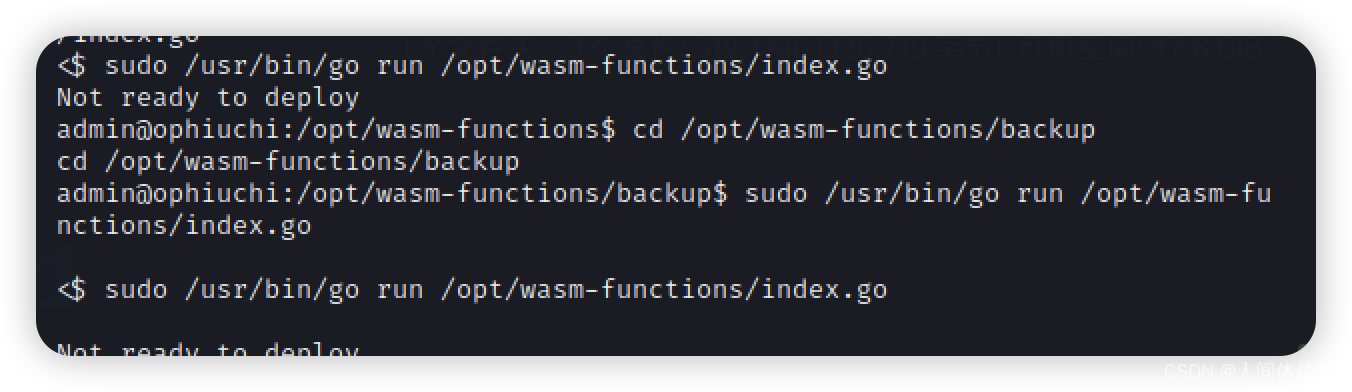Image resolution: width=1352 pixels, height=392 pixels.
Task: Click the word "deploy" in the first output line
Action: pos(312,98)
